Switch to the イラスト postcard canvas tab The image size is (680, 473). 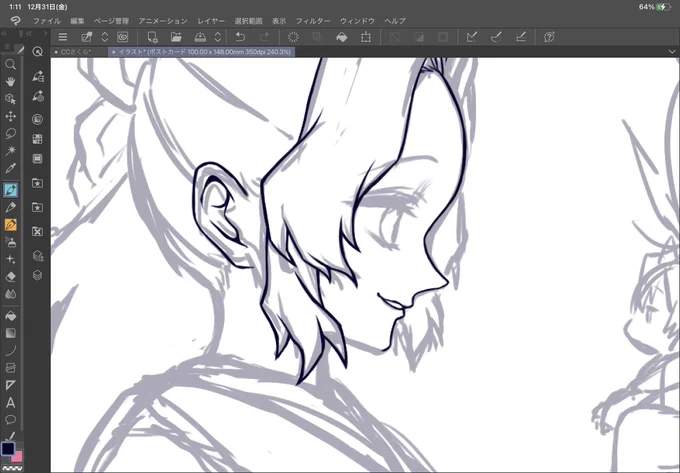pyautogui.click(x=202, y=52)
